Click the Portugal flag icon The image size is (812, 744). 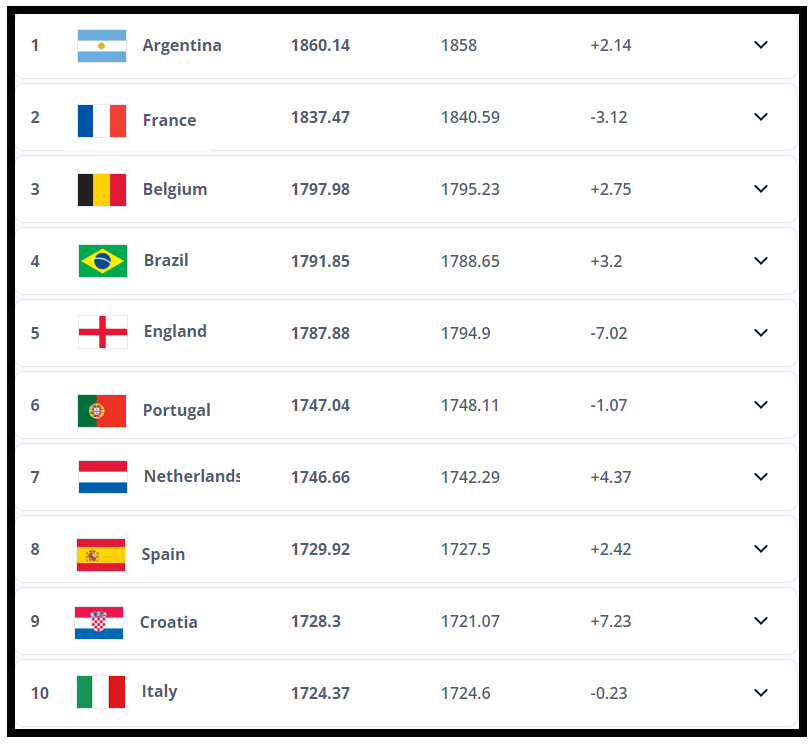(102, 410)
